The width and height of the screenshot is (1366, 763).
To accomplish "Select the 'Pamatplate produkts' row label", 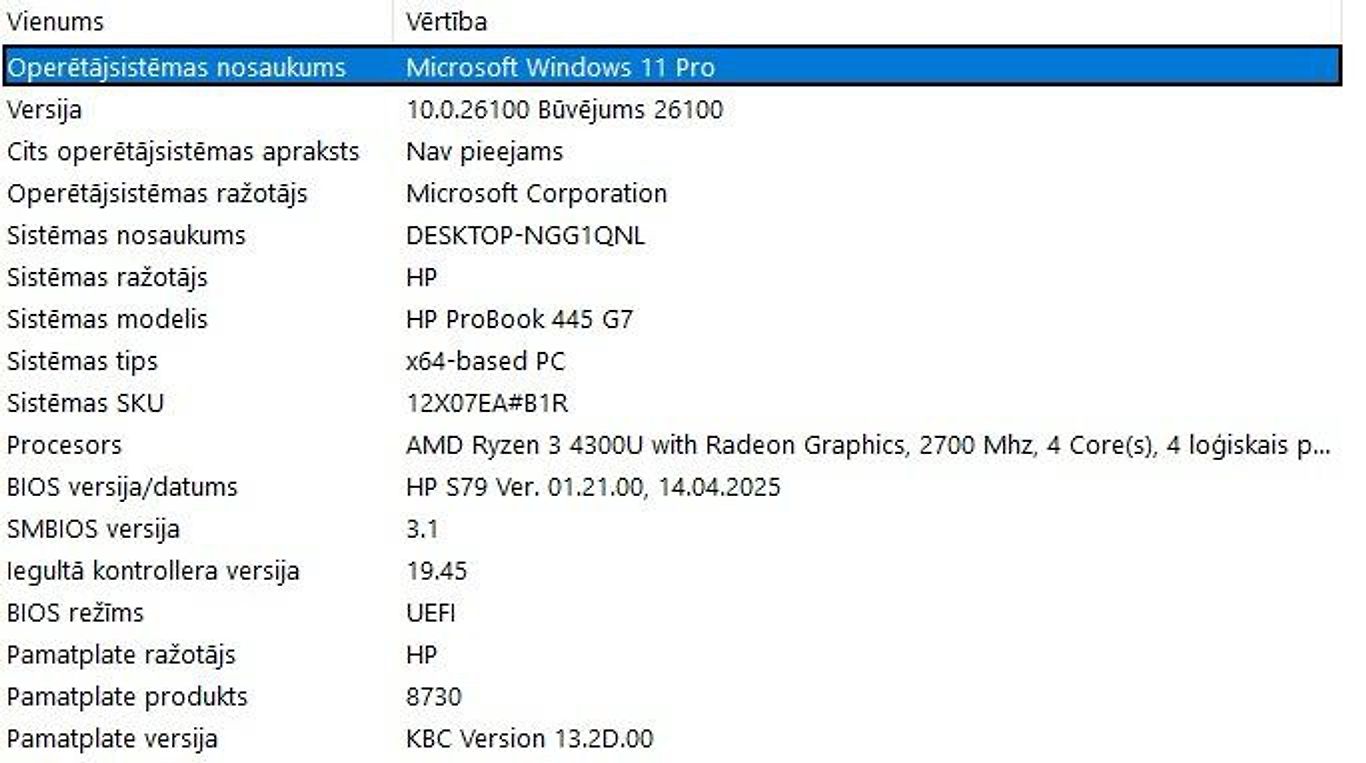I will tap(127, 698).
